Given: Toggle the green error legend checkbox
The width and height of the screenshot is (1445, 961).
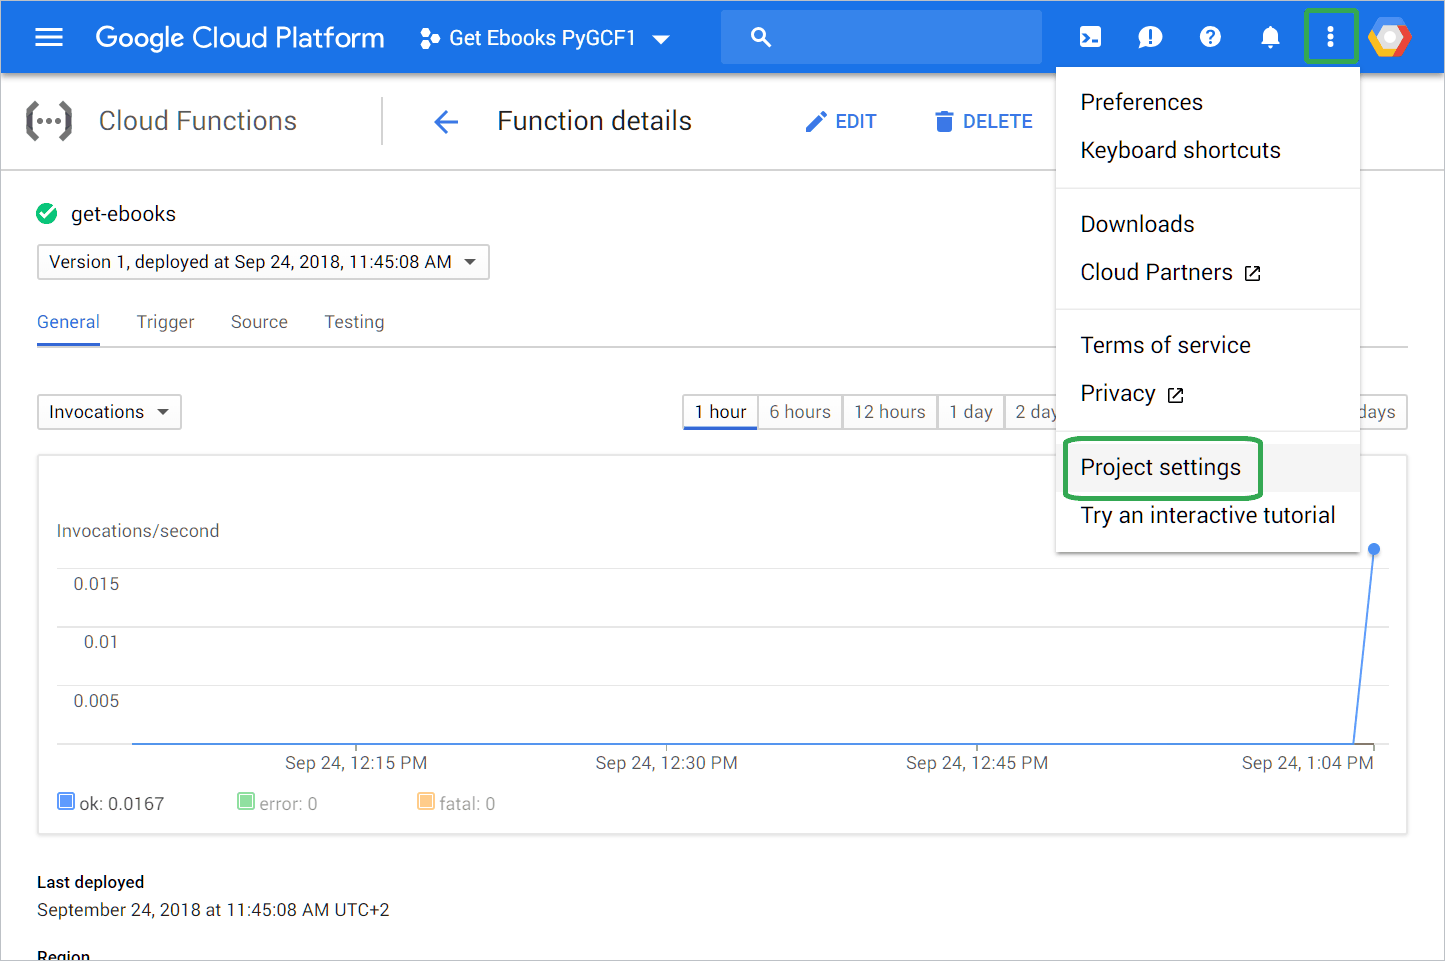Looking at the screenshot, I should (246, 802).
